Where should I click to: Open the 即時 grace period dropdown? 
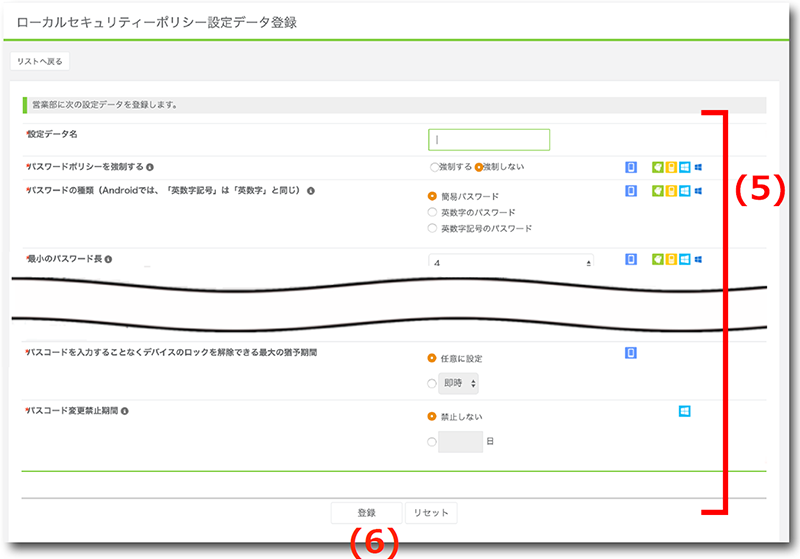459,384
